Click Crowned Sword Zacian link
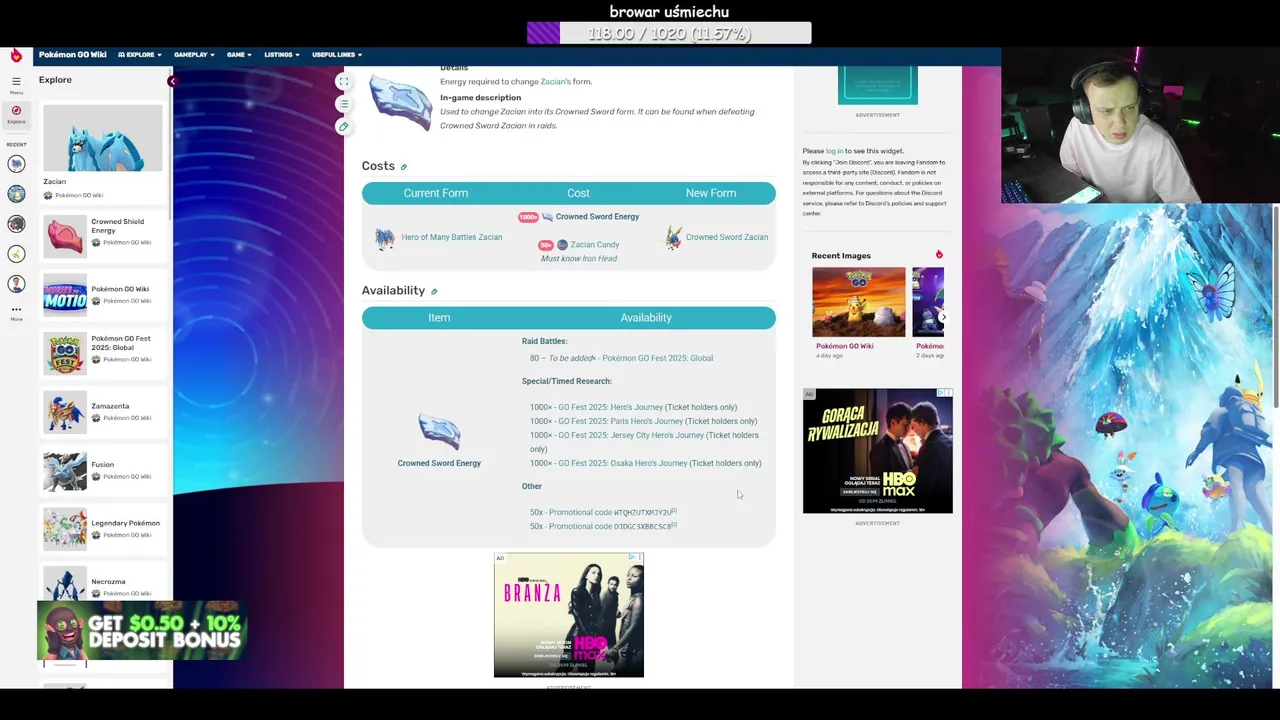Screen dimensions: 1280x720 click(x=727, y=238)
